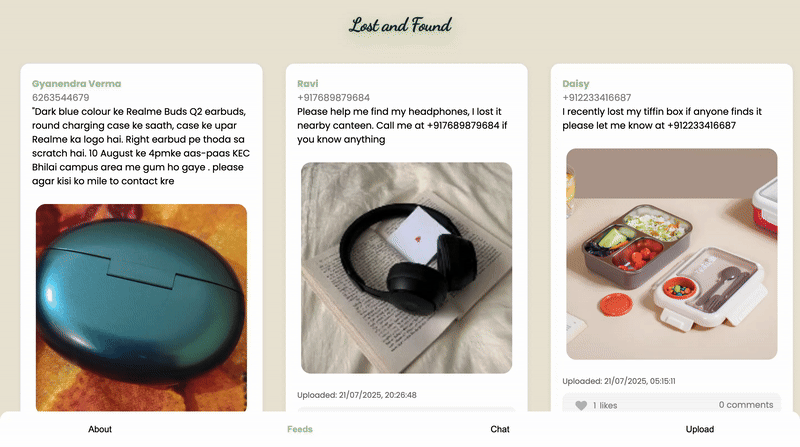The image size is (800, 447).
Task: Select Daisy's username on the post
Action: tap(576, 84)
